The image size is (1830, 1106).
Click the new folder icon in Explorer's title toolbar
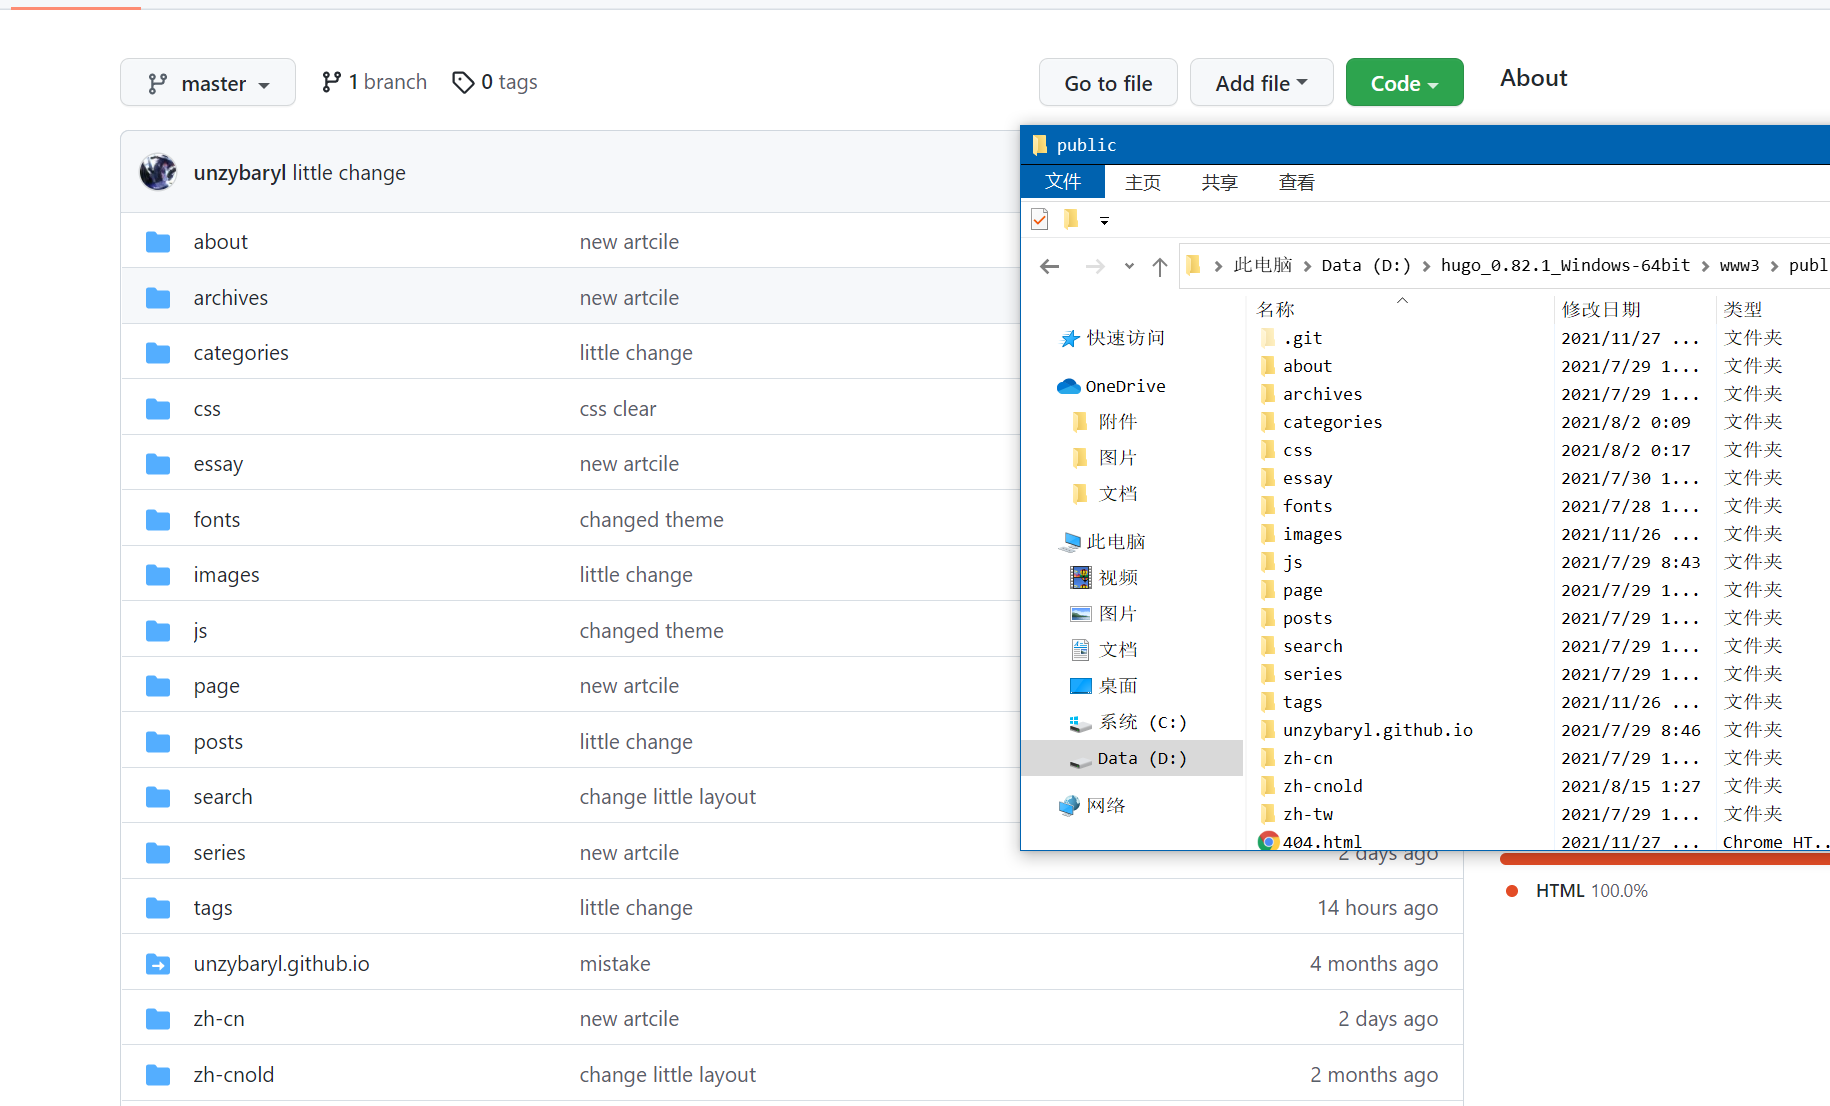point(1071,219)
